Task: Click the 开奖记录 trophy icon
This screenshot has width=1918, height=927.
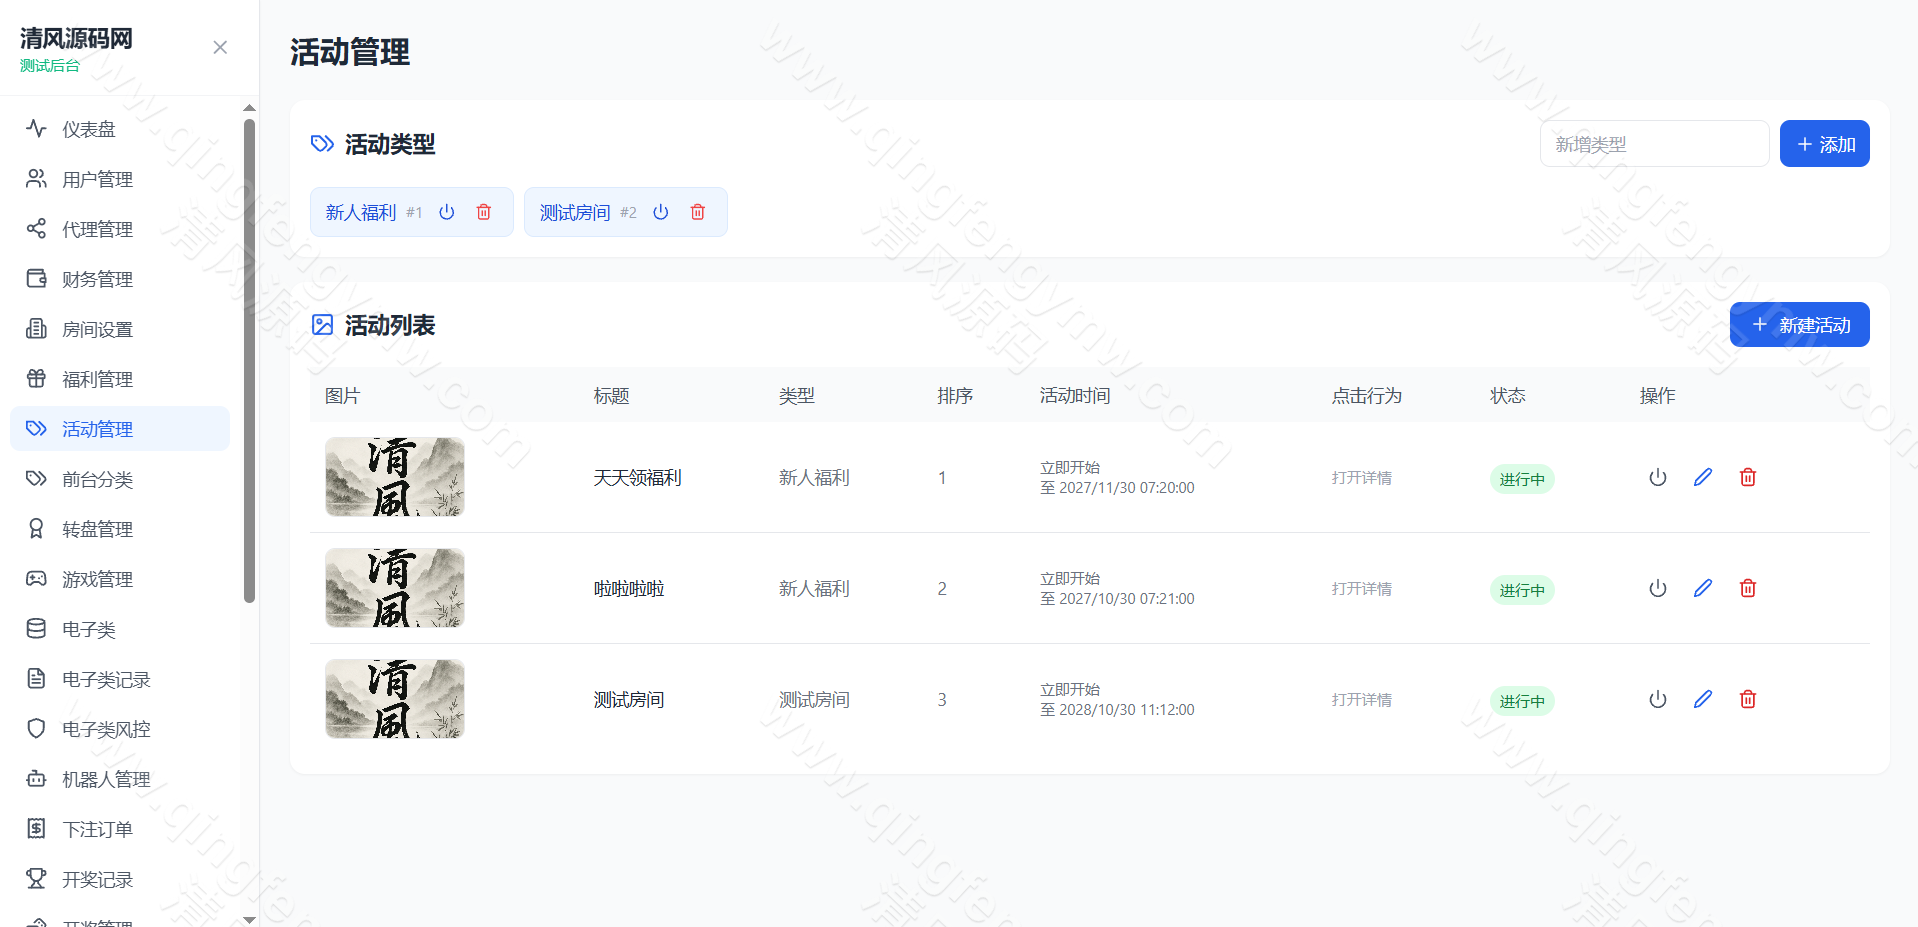Action: (36, 878)
